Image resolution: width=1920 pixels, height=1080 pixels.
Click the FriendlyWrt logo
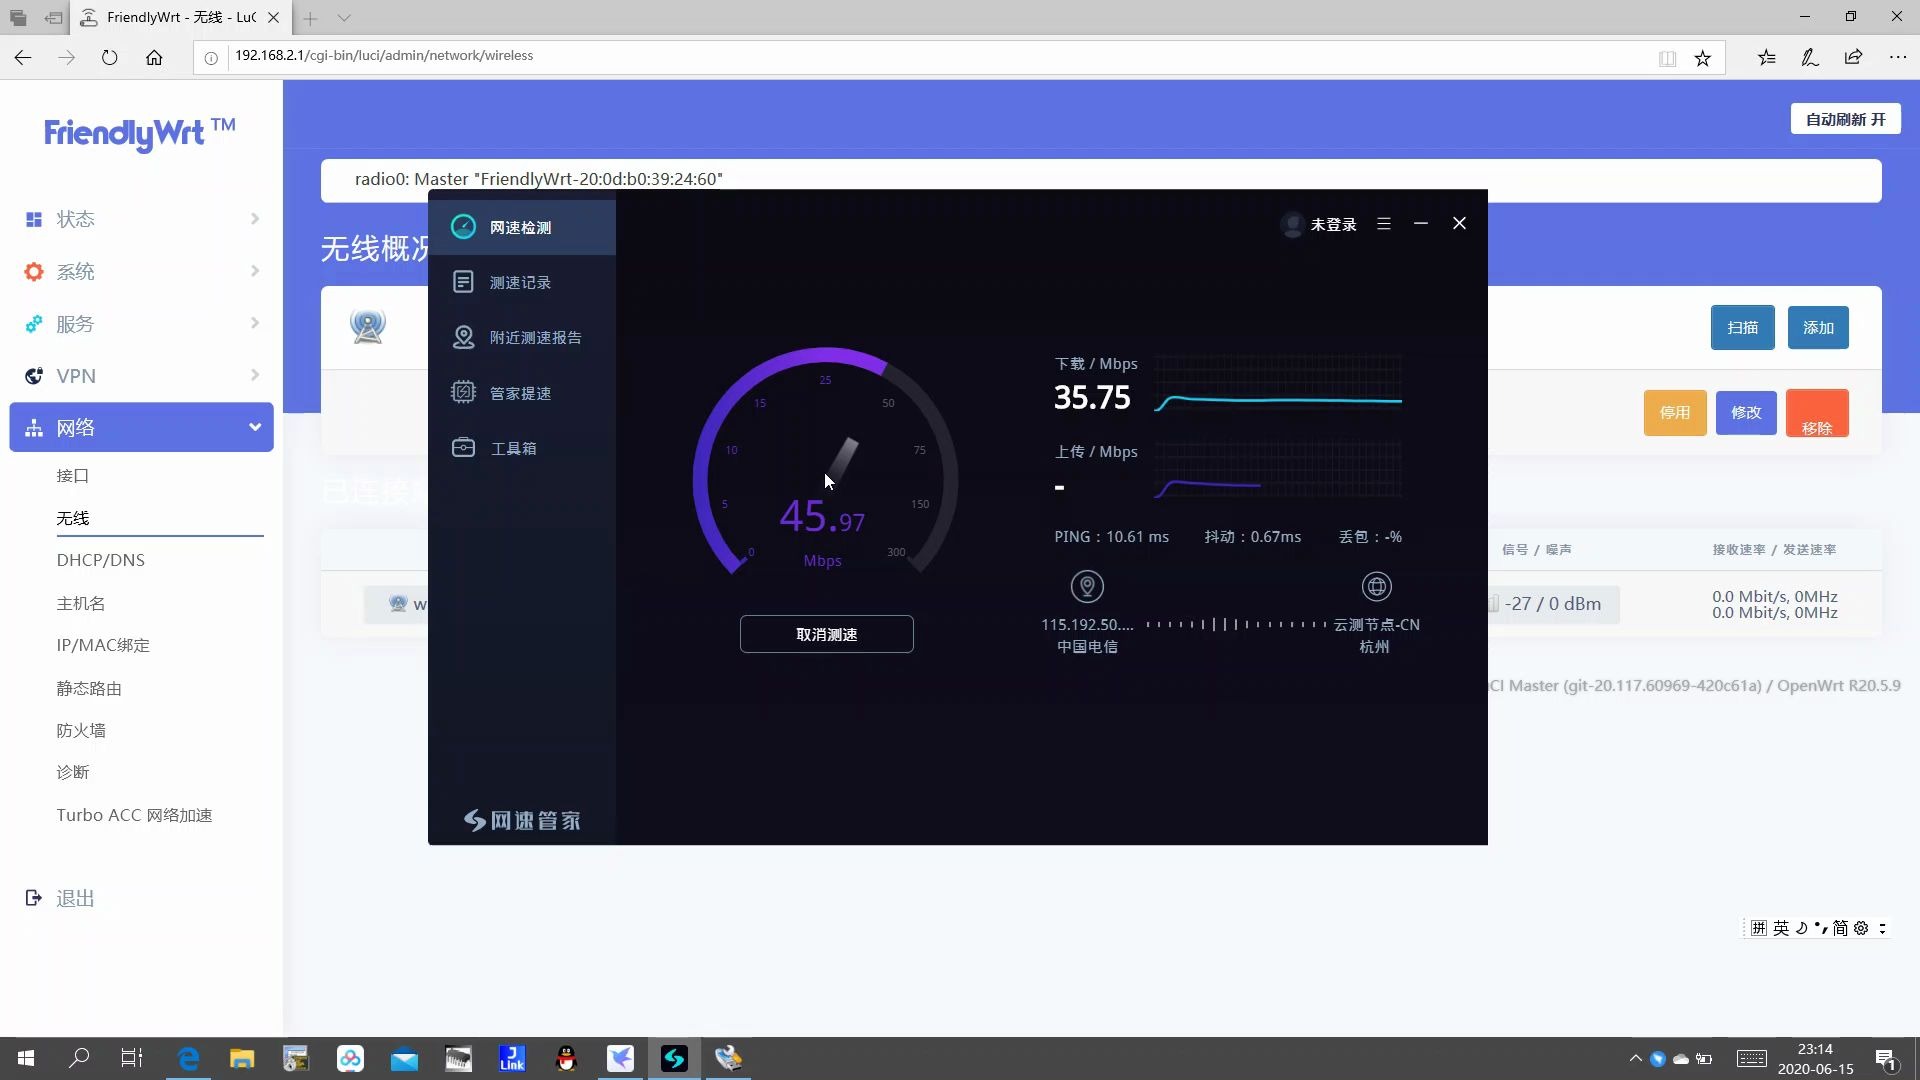point(140,133)
